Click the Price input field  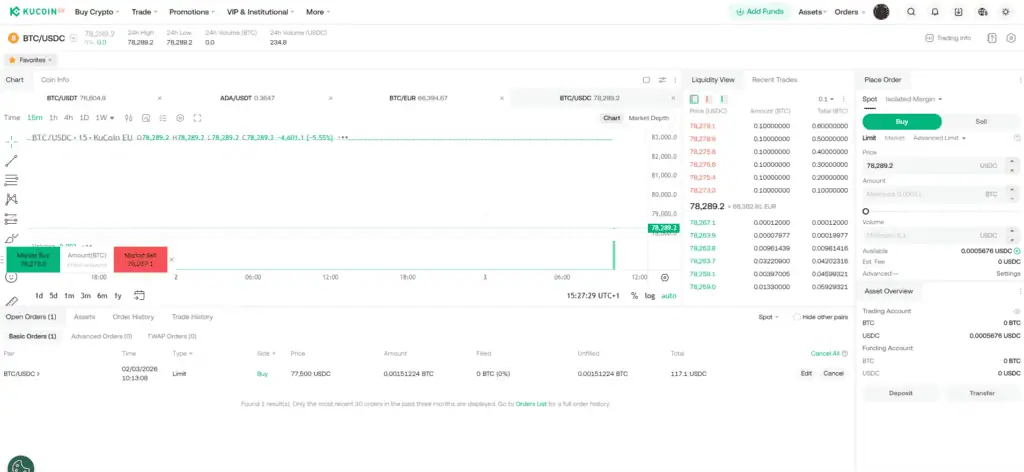pyautogui.click(x=920, y=165)
